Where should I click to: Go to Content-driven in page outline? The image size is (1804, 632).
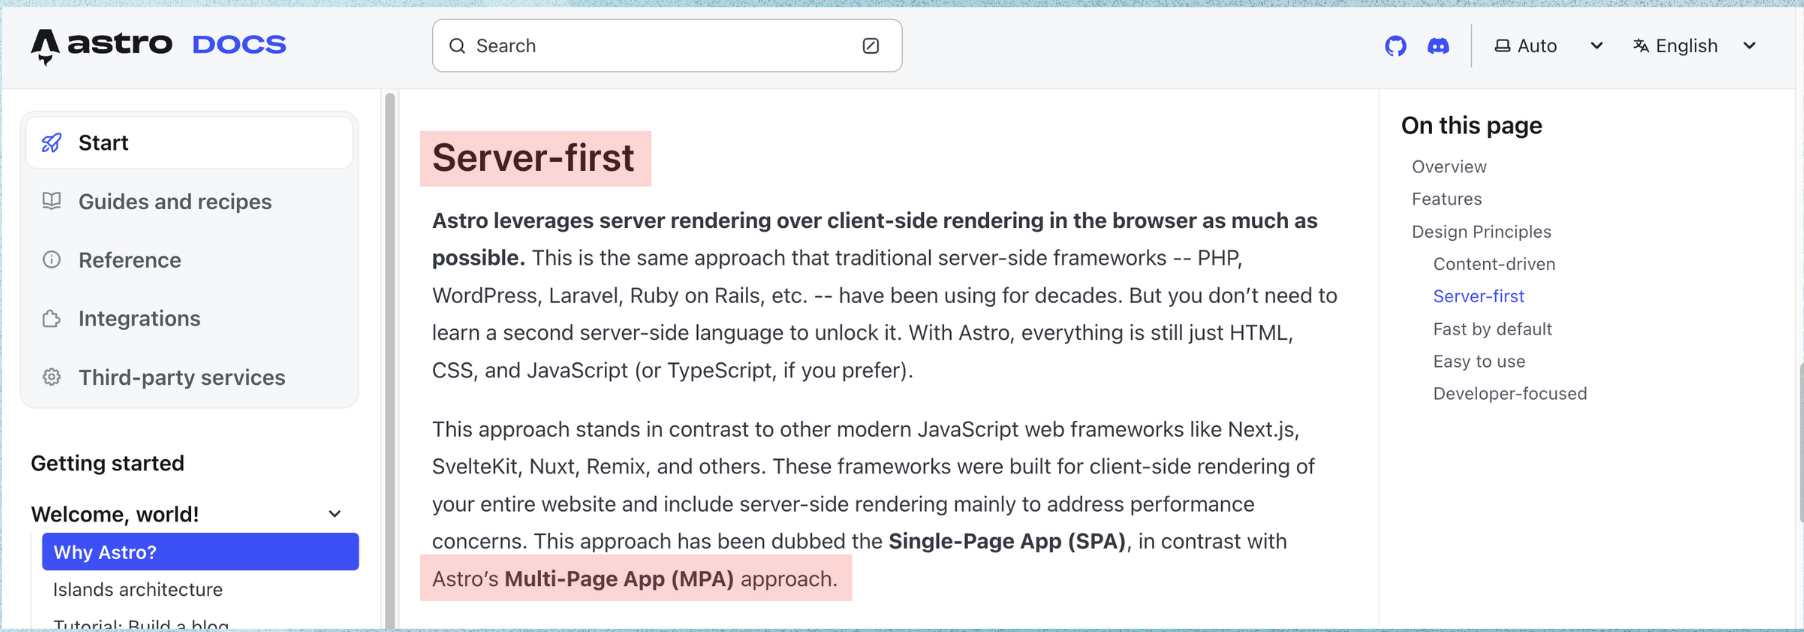pos(1494,264)
